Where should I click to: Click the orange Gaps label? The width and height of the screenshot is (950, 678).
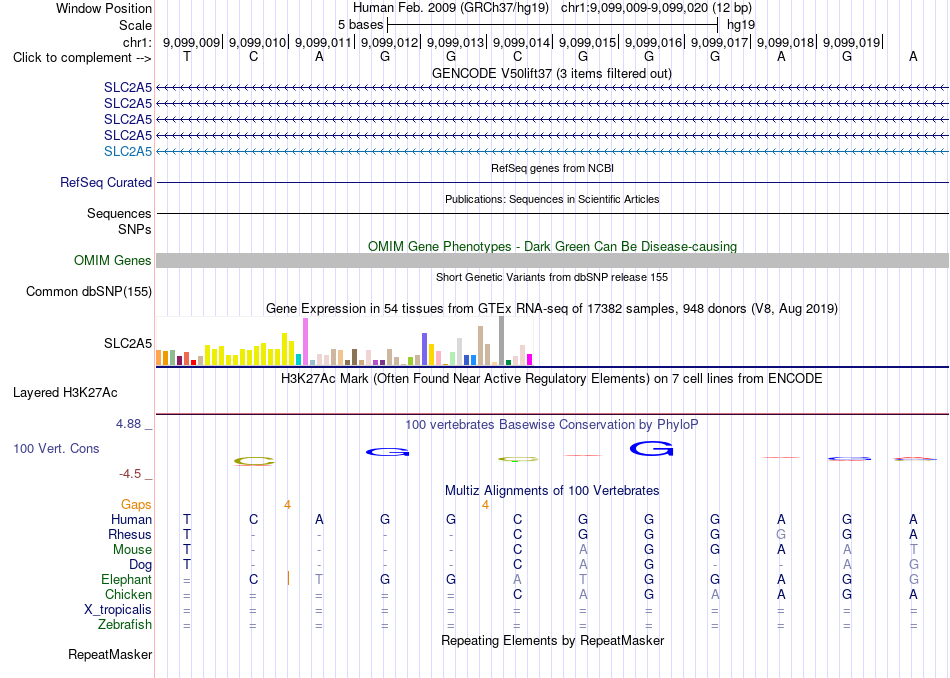(136, 504)
